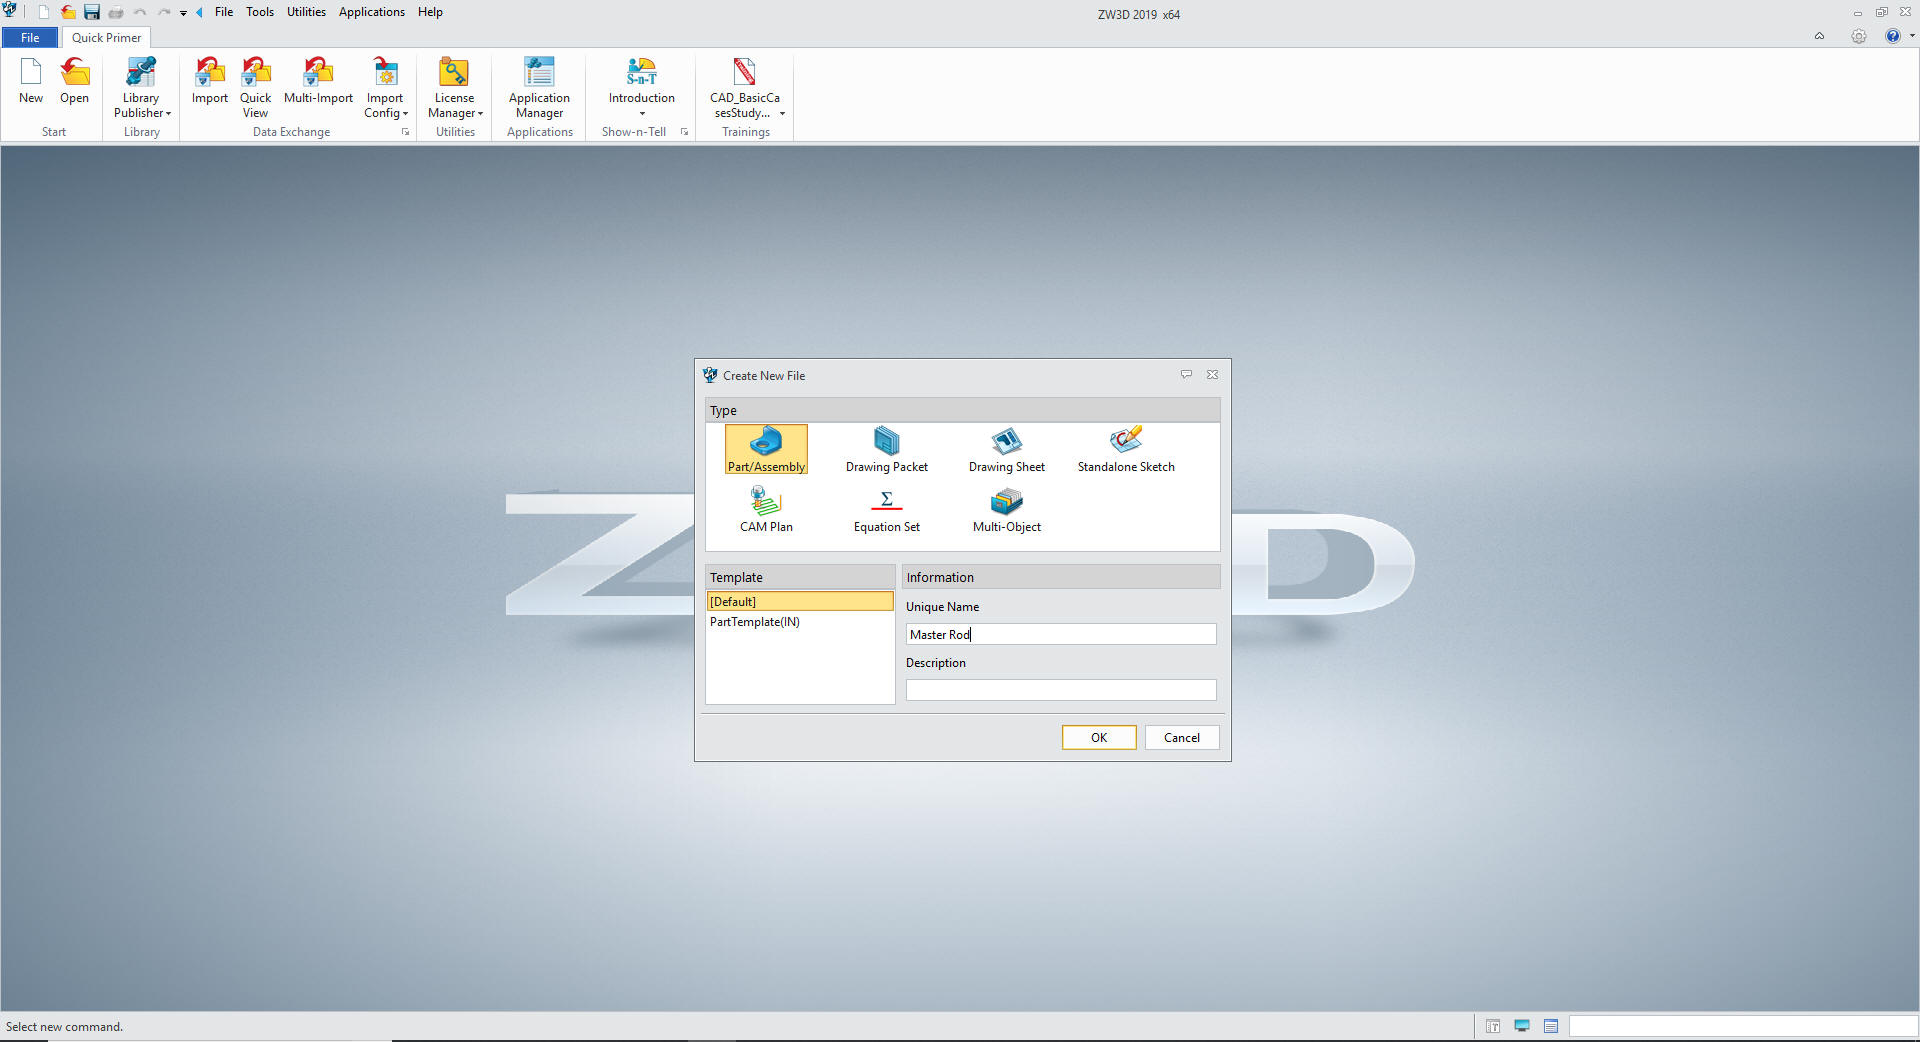Switch to the Quick Primer tab
Viewport: 1920px width, 1042px height.
click(106, 38)
